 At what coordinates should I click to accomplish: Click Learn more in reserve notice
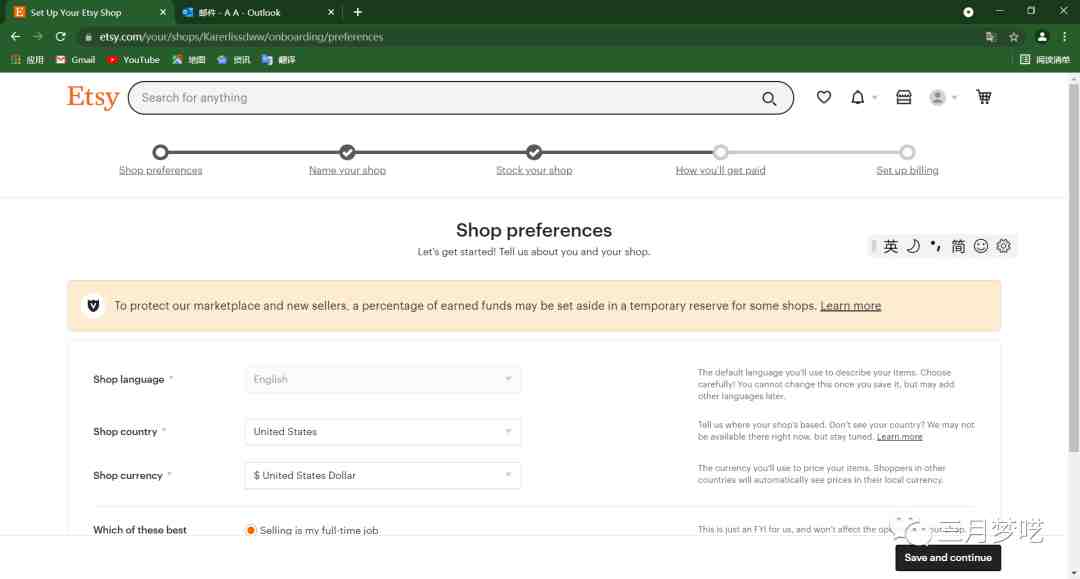tap(851, 306)
